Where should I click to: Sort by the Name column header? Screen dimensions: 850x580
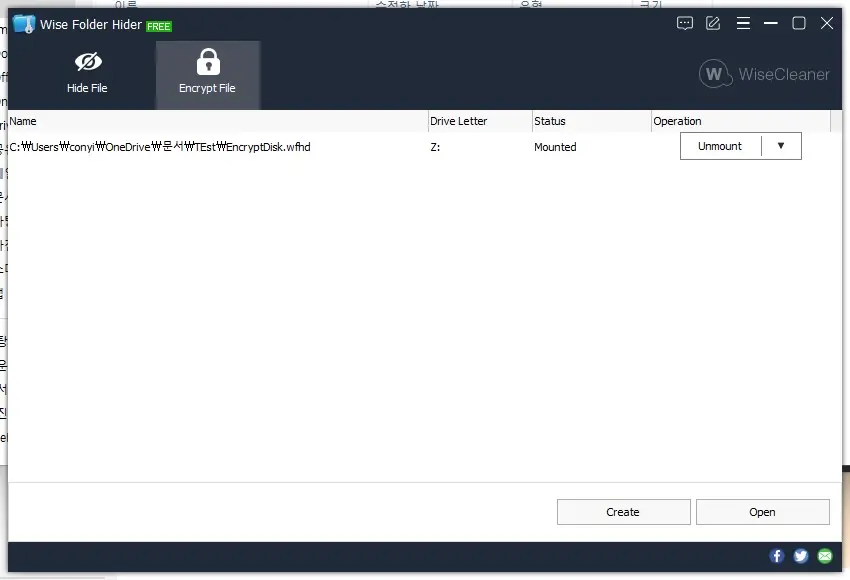tap(218, 121)
